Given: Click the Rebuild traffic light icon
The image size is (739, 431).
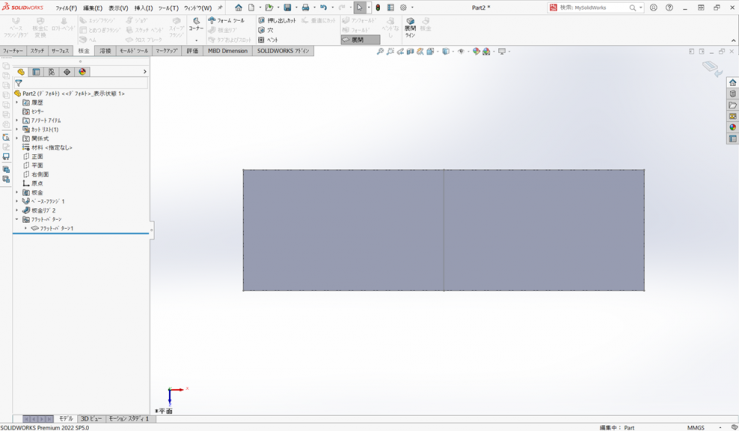Looking at the screenshot, I should [x=378, y=8].
